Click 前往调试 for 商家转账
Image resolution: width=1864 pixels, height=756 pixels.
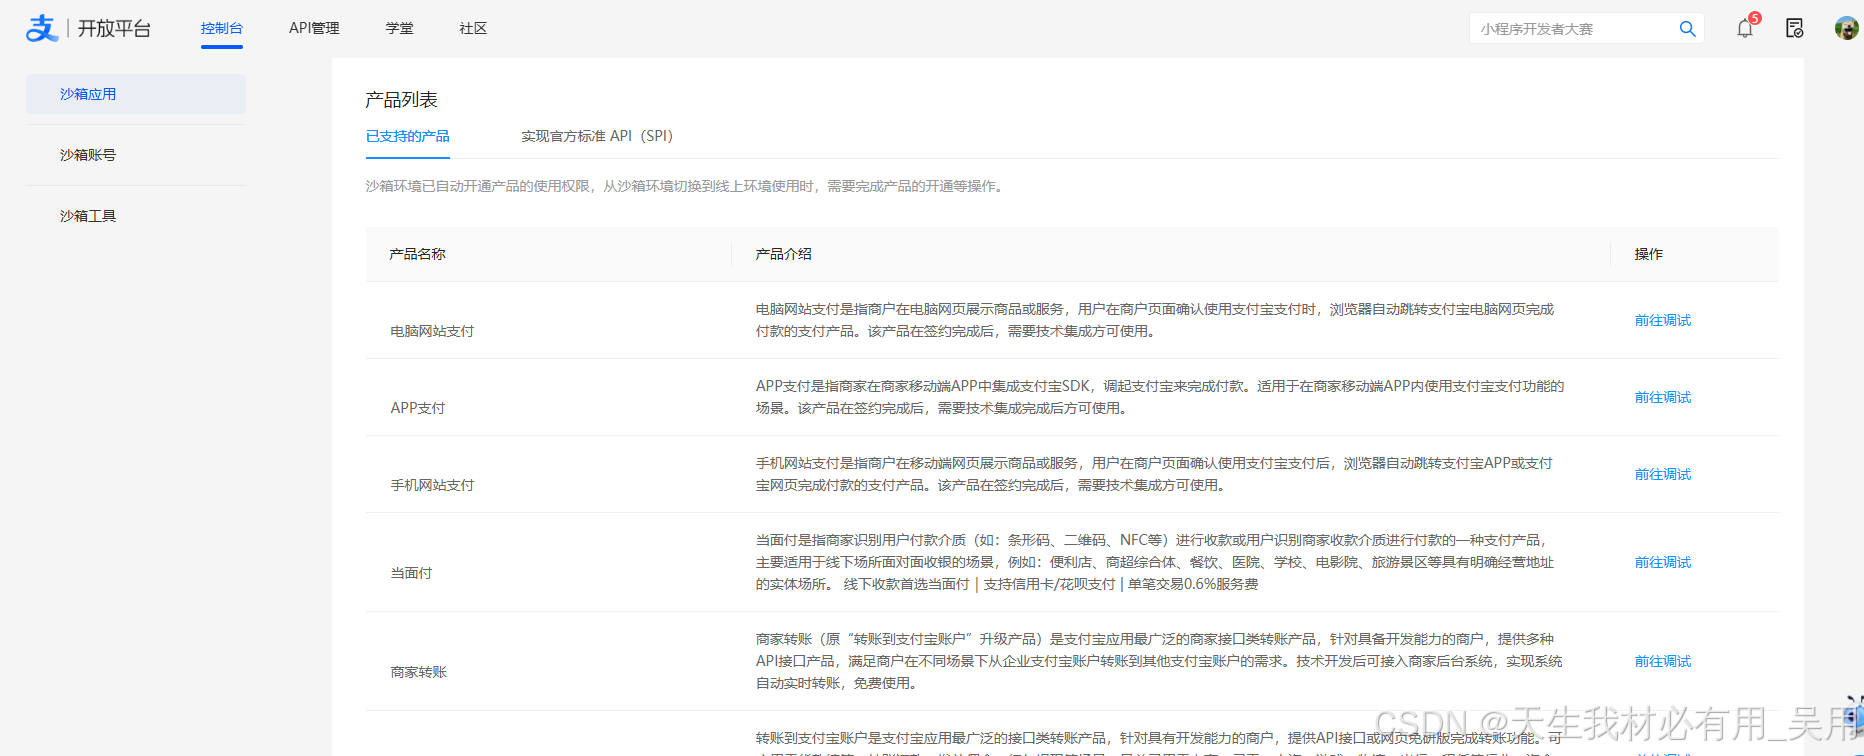pyautogui.click(x=1662, y=661)
